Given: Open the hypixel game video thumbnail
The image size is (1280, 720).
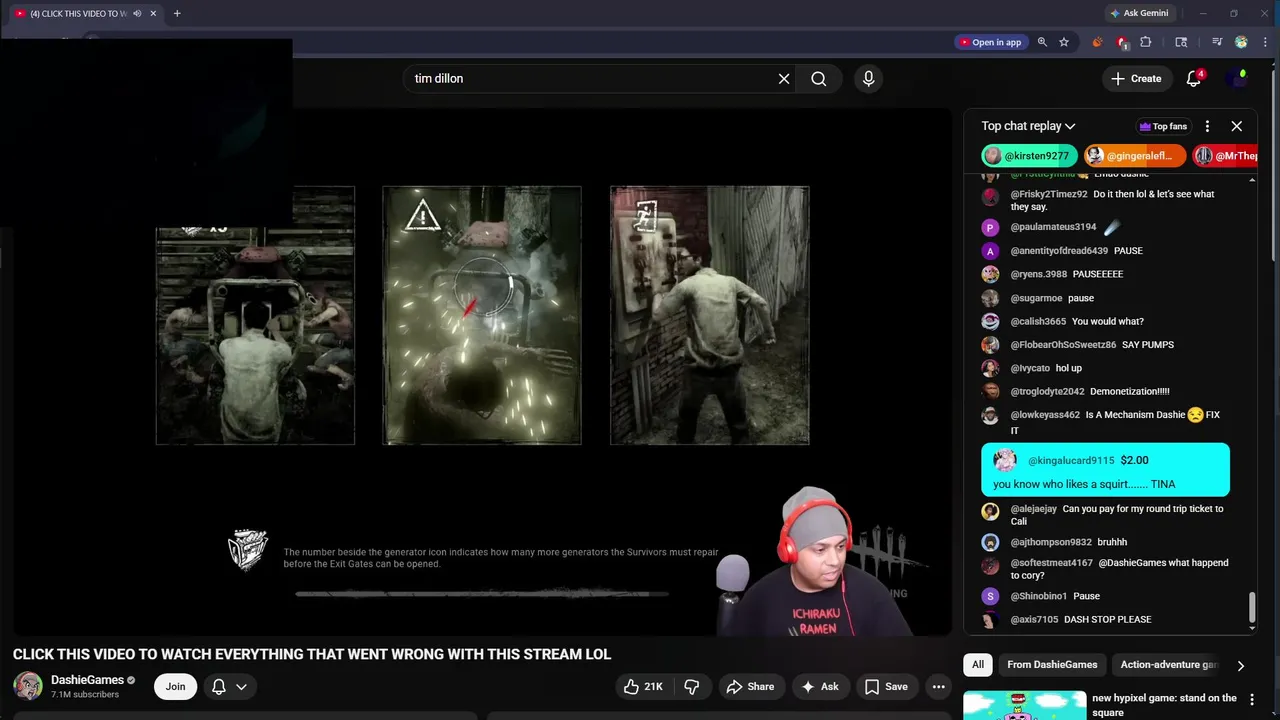Looking at the screenshot, I should [1023, 705].
